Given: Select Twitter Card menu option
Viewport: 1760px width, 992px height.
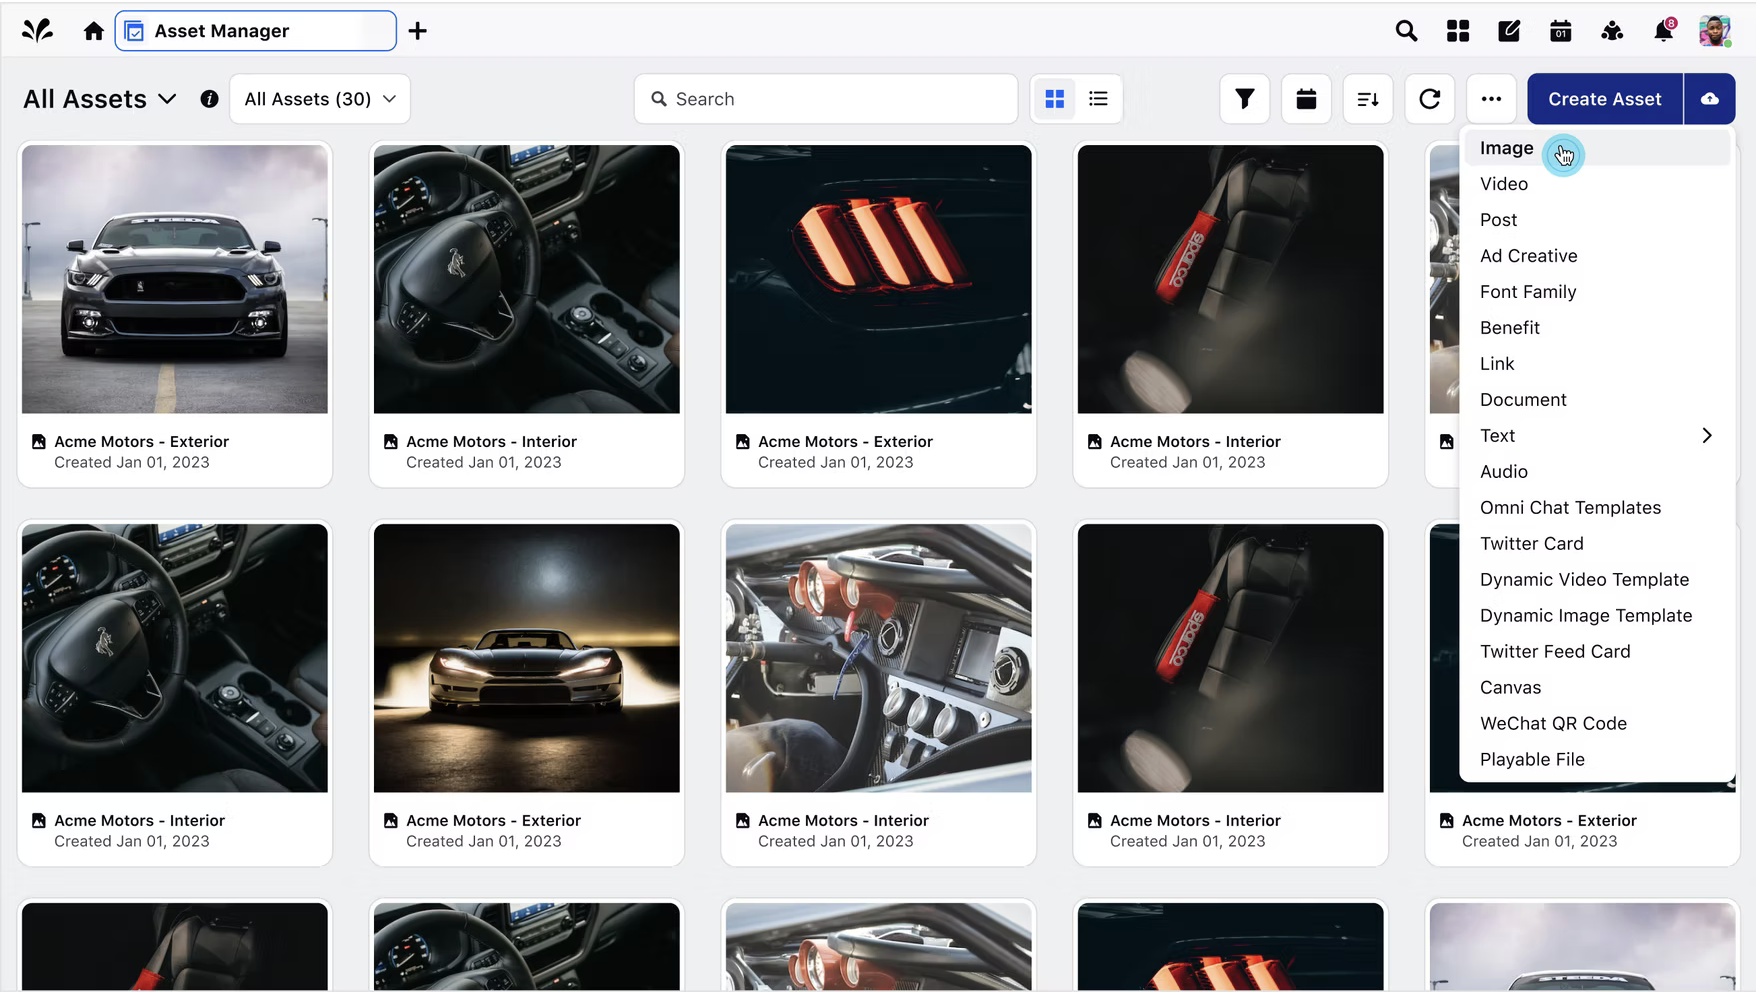Looking at the screenshot, I should (1597, 544).
